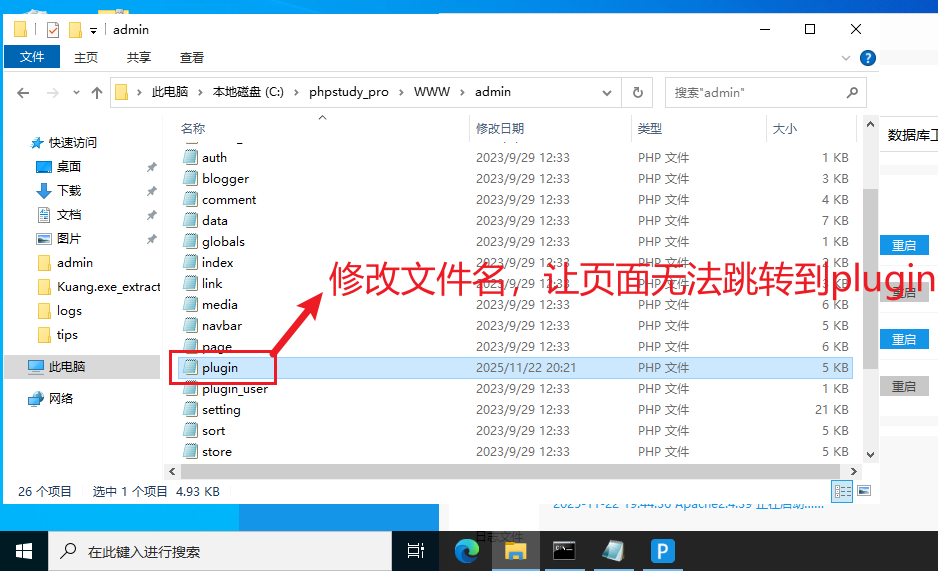Select the setting PHP file icon

click(x=190, y=410)
